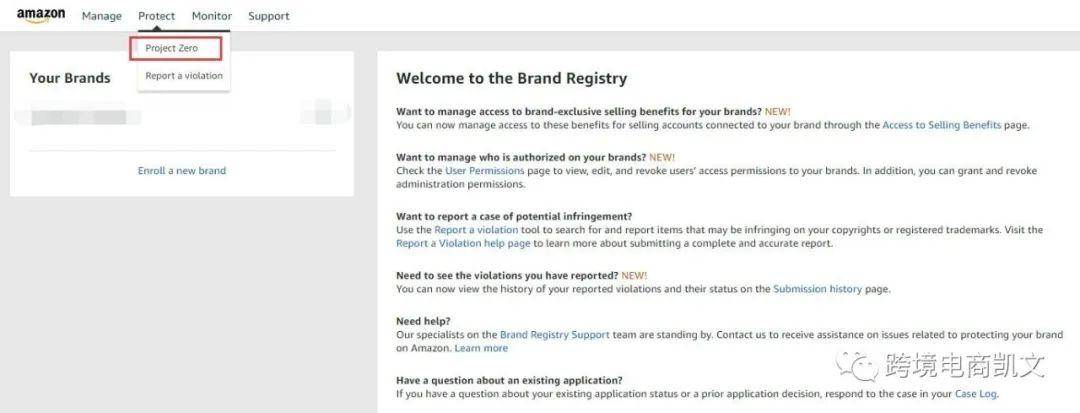Click the Welcome to the Brand Registry heading
Image resolution: width=1080 pixels, height=413 pixels.
511,78
